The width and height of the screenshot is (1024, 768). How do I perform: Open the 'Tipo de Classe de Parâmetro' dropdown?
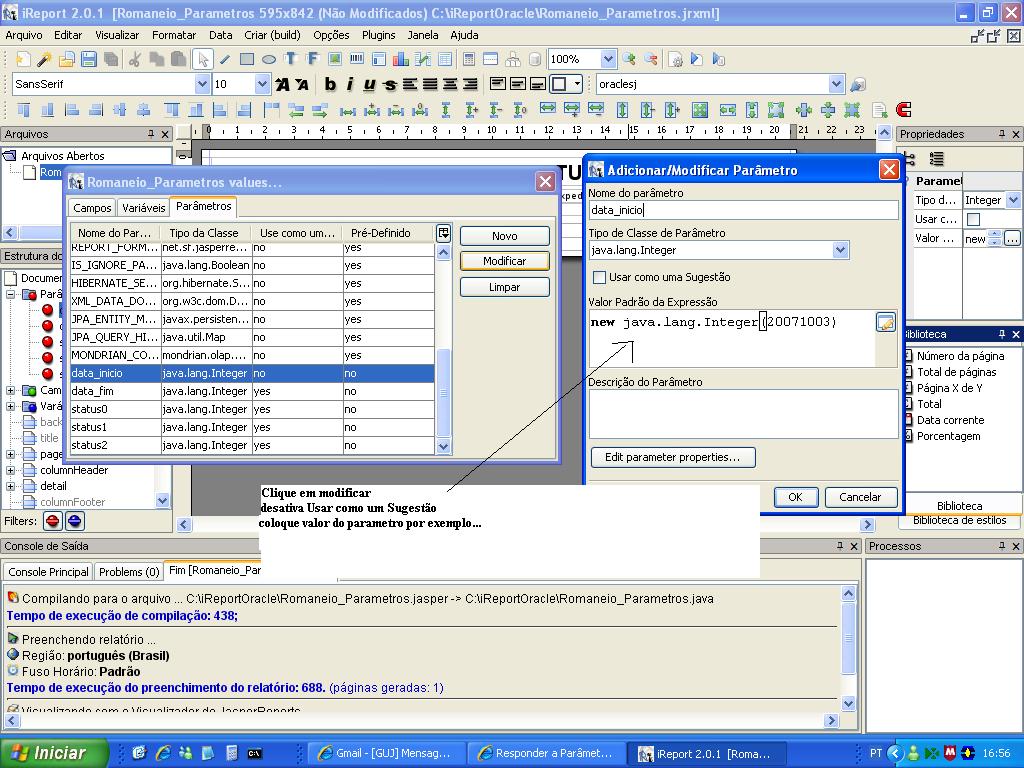point(840,250)
